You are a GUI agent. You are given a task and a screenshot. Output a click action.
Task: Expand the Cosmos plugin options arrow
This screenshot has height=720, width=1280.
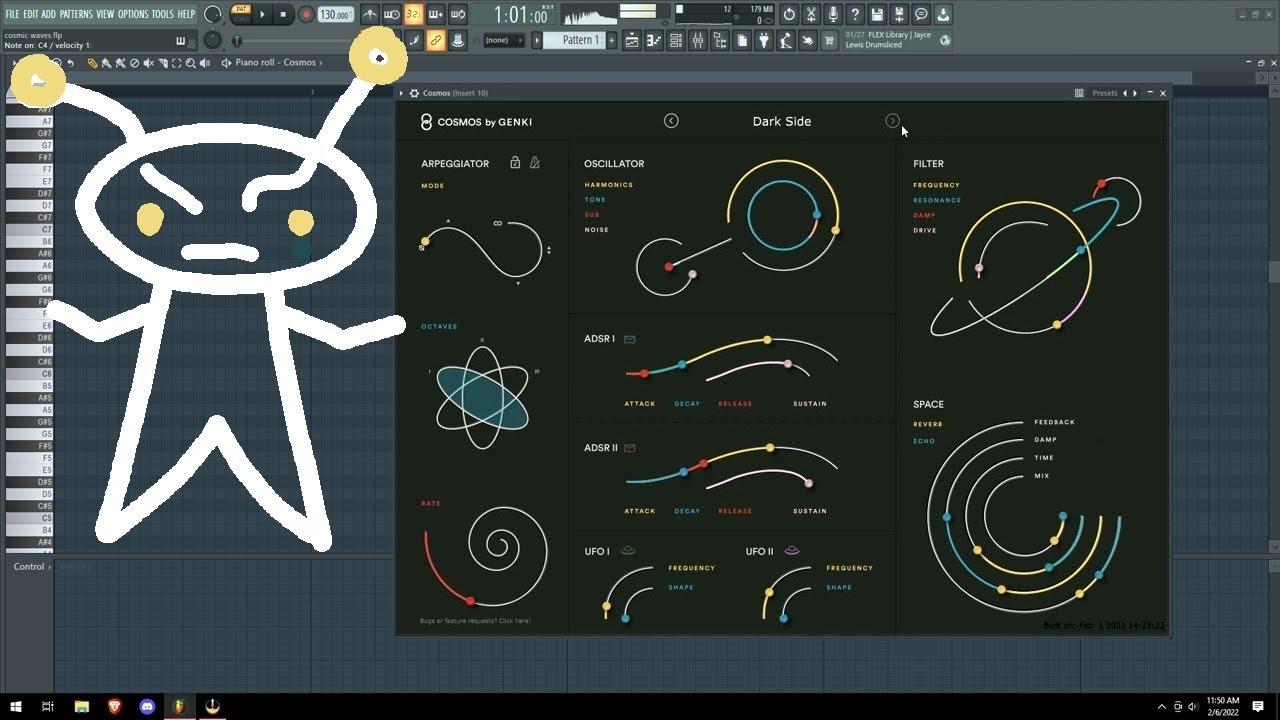[402, 93]
